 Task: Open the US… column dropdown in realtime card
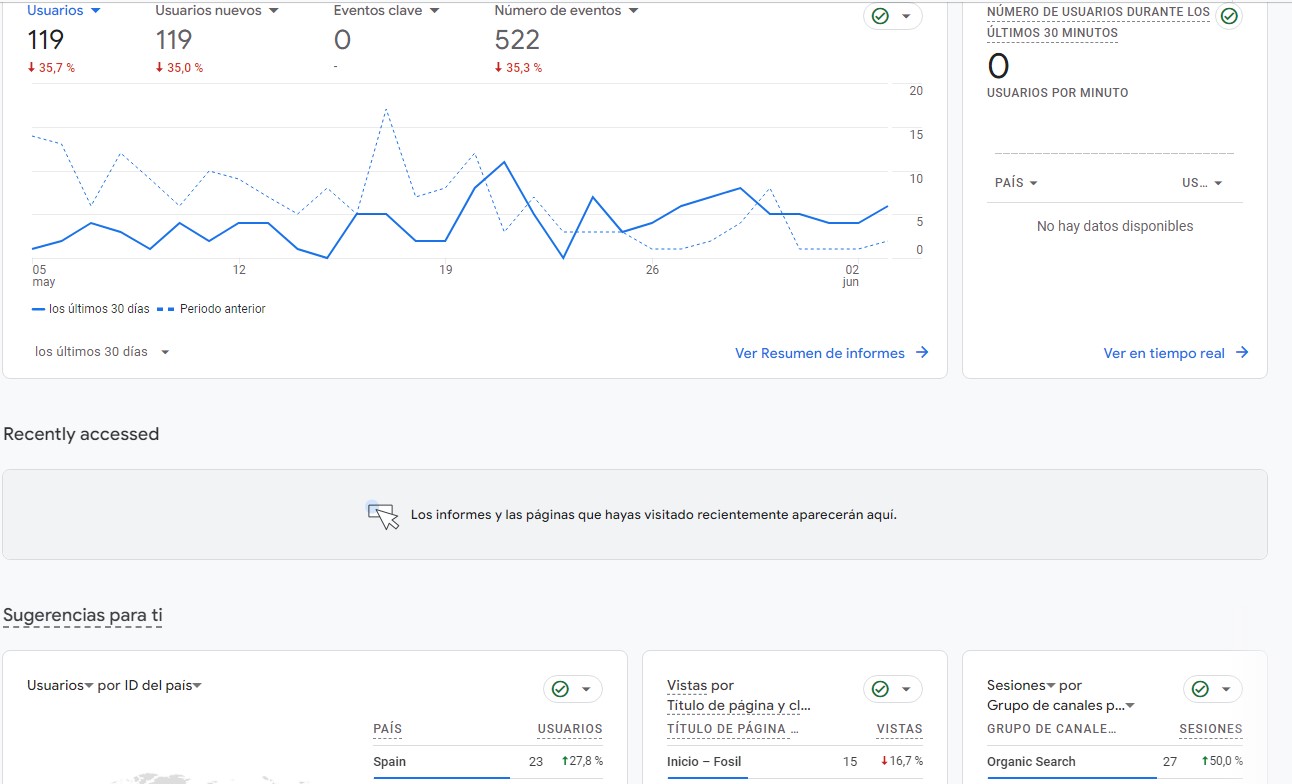1202,183
